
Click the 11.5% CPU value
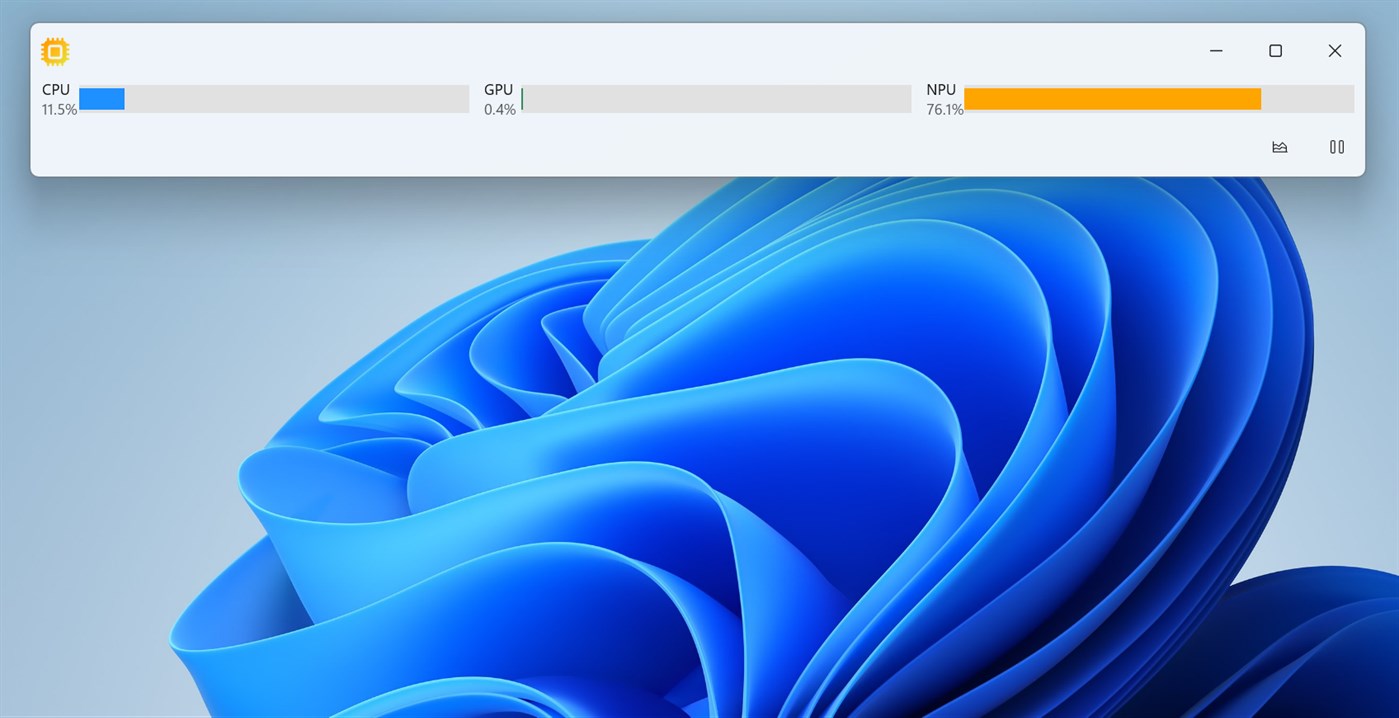point(59,110)
